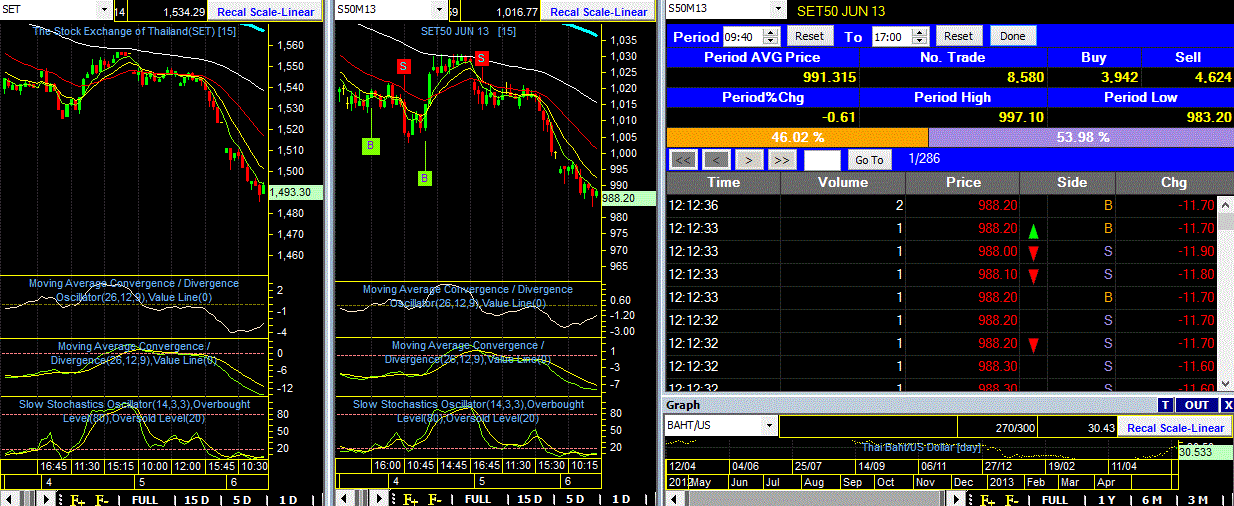
Task: Click the Done button
Action: (x=1013, y=36)
